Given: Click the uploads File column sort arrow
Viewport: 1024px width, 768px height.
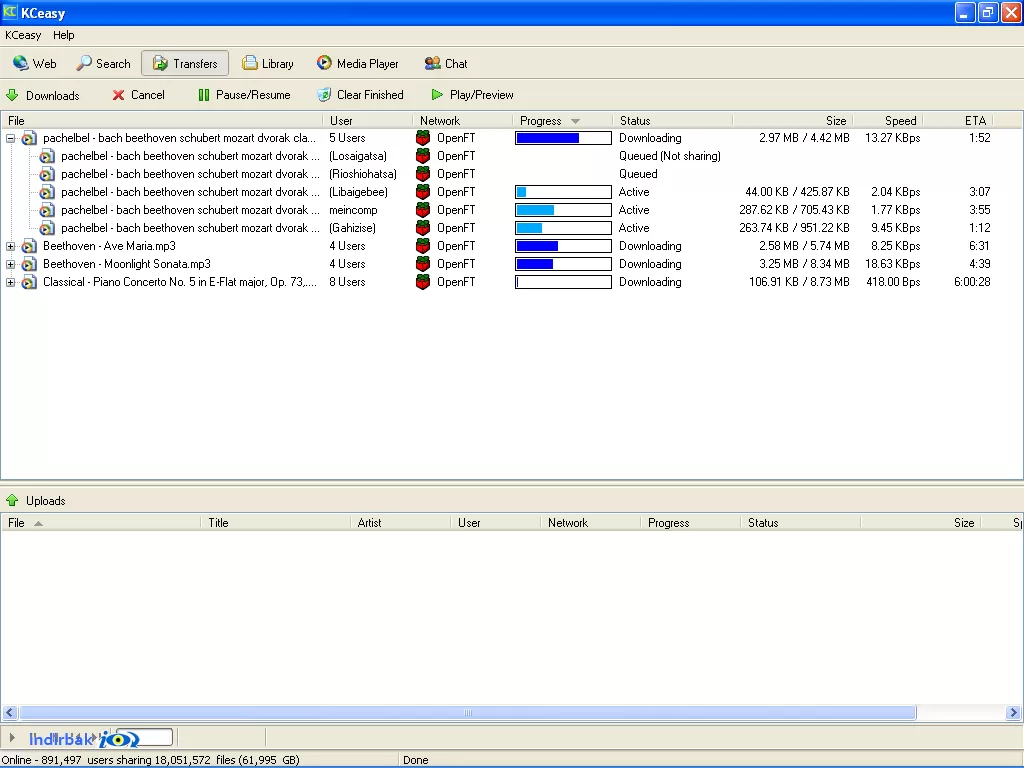Looking at the screenshot, I should tap(39, 524).
